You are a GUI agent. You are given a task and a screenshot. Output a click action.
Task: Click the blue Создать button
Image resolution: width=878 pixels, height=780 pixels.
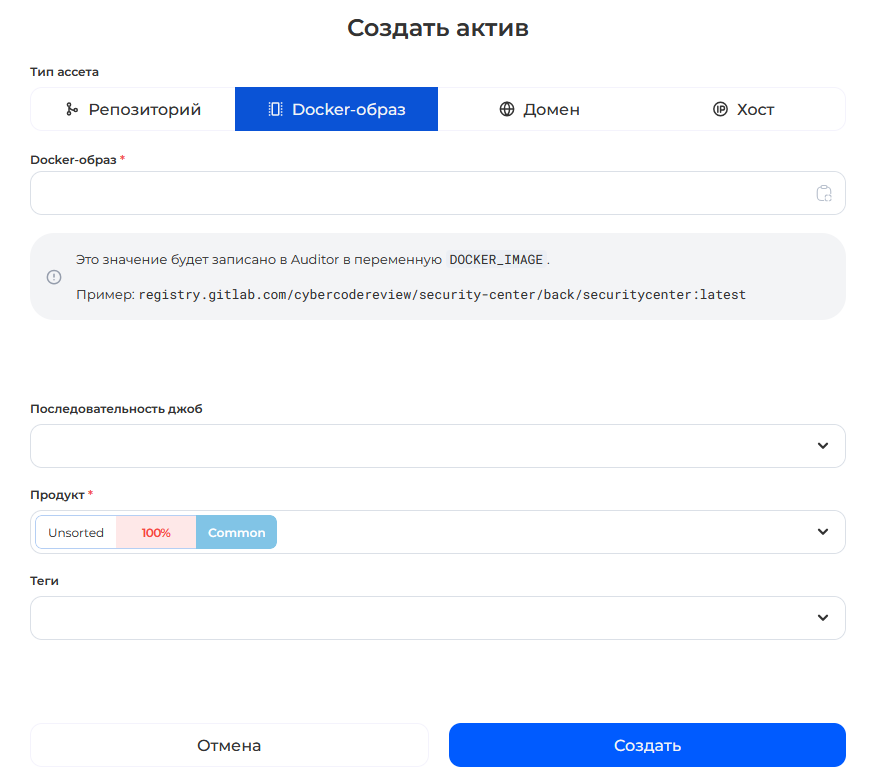point(647,745)
